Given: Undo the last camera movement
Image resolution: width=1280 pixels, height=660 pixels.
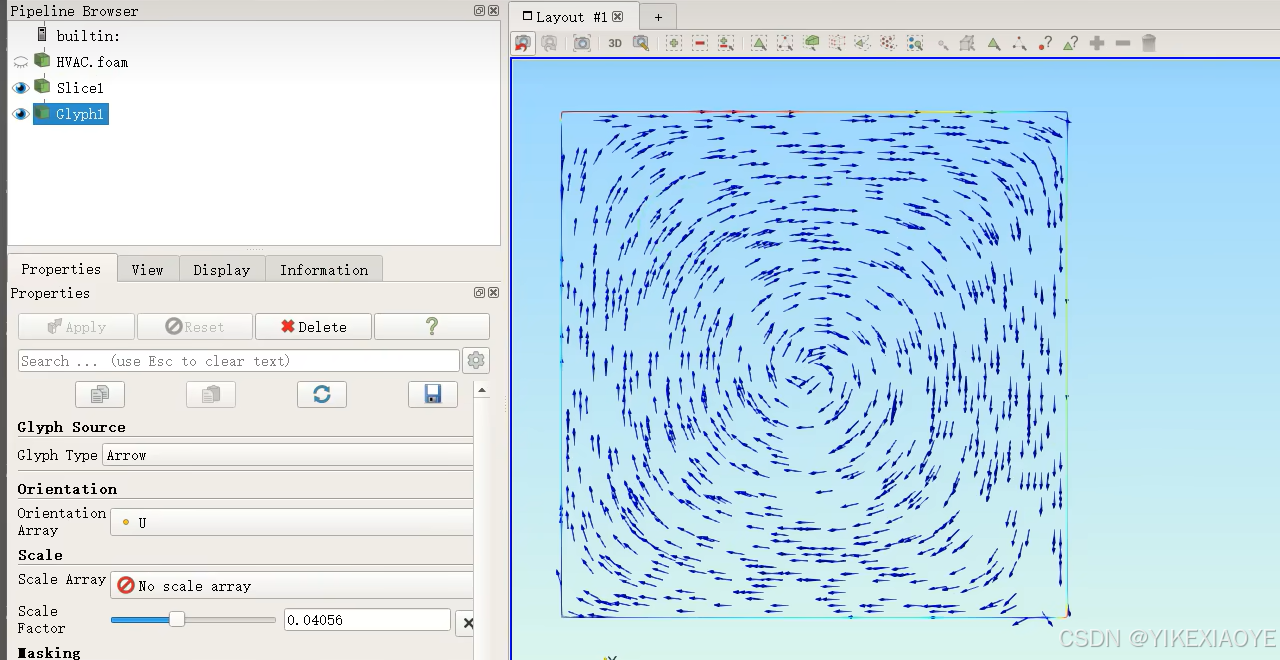Looking at the screenshot, I should [x=523, y=42].
